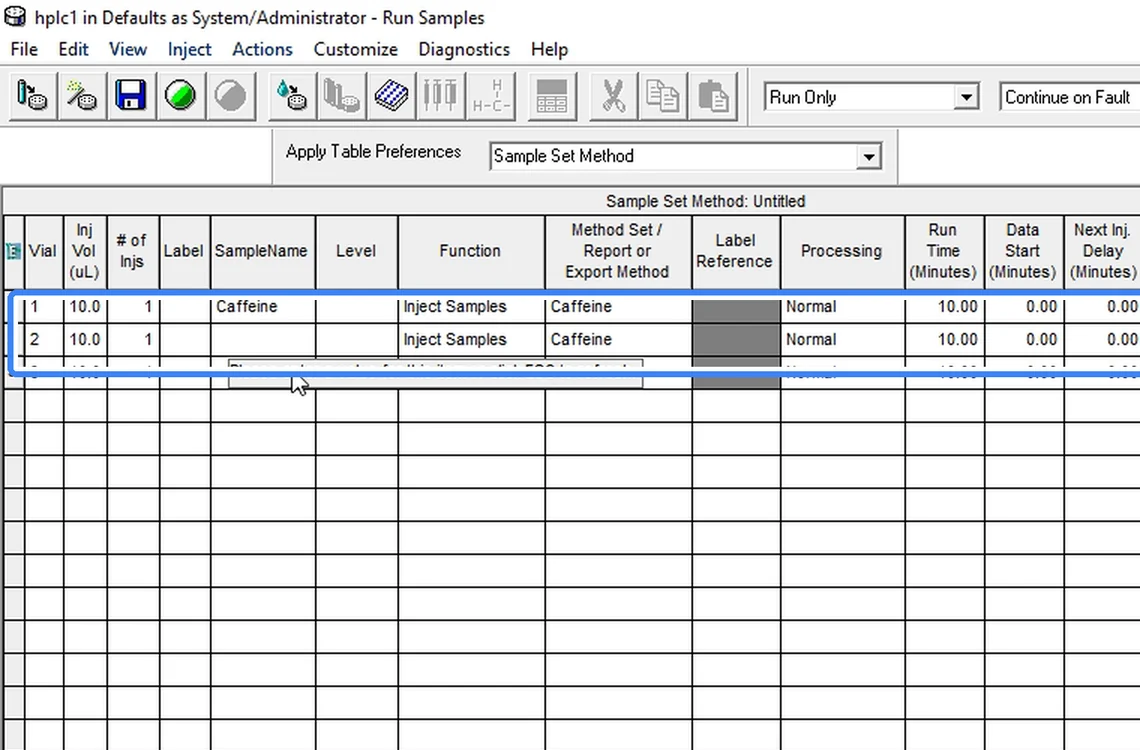Image resolution: width=1140 pixels, height=750 pixels.
Task: Click the load sample set method icon
Action: point(32,96)
